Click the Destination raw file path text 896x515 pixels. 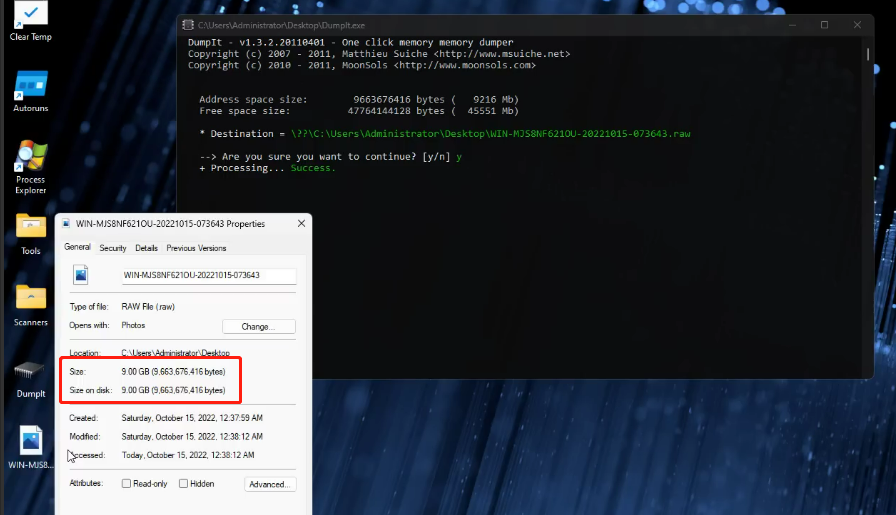click(x=490, y=134)
